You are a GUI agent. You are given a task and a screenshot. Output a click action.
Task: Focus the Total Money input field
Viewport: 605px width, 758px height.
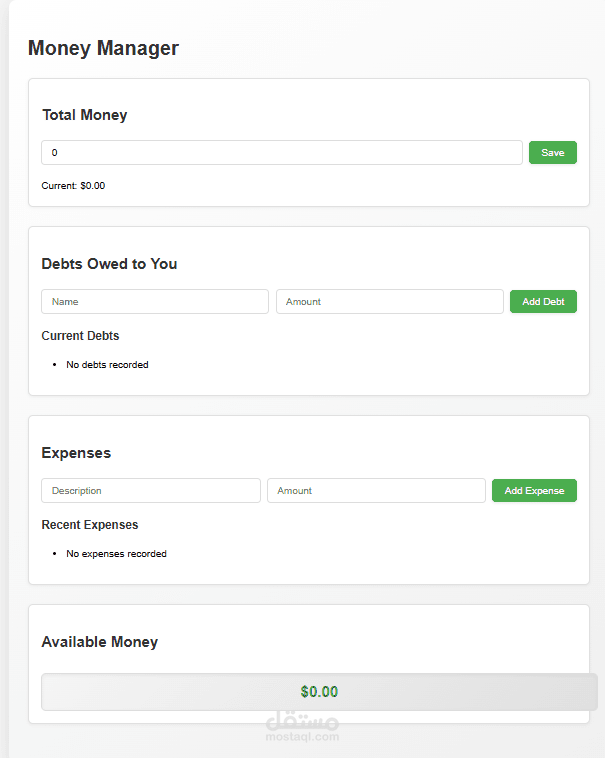pyautogui.click(x=281, y=153)
